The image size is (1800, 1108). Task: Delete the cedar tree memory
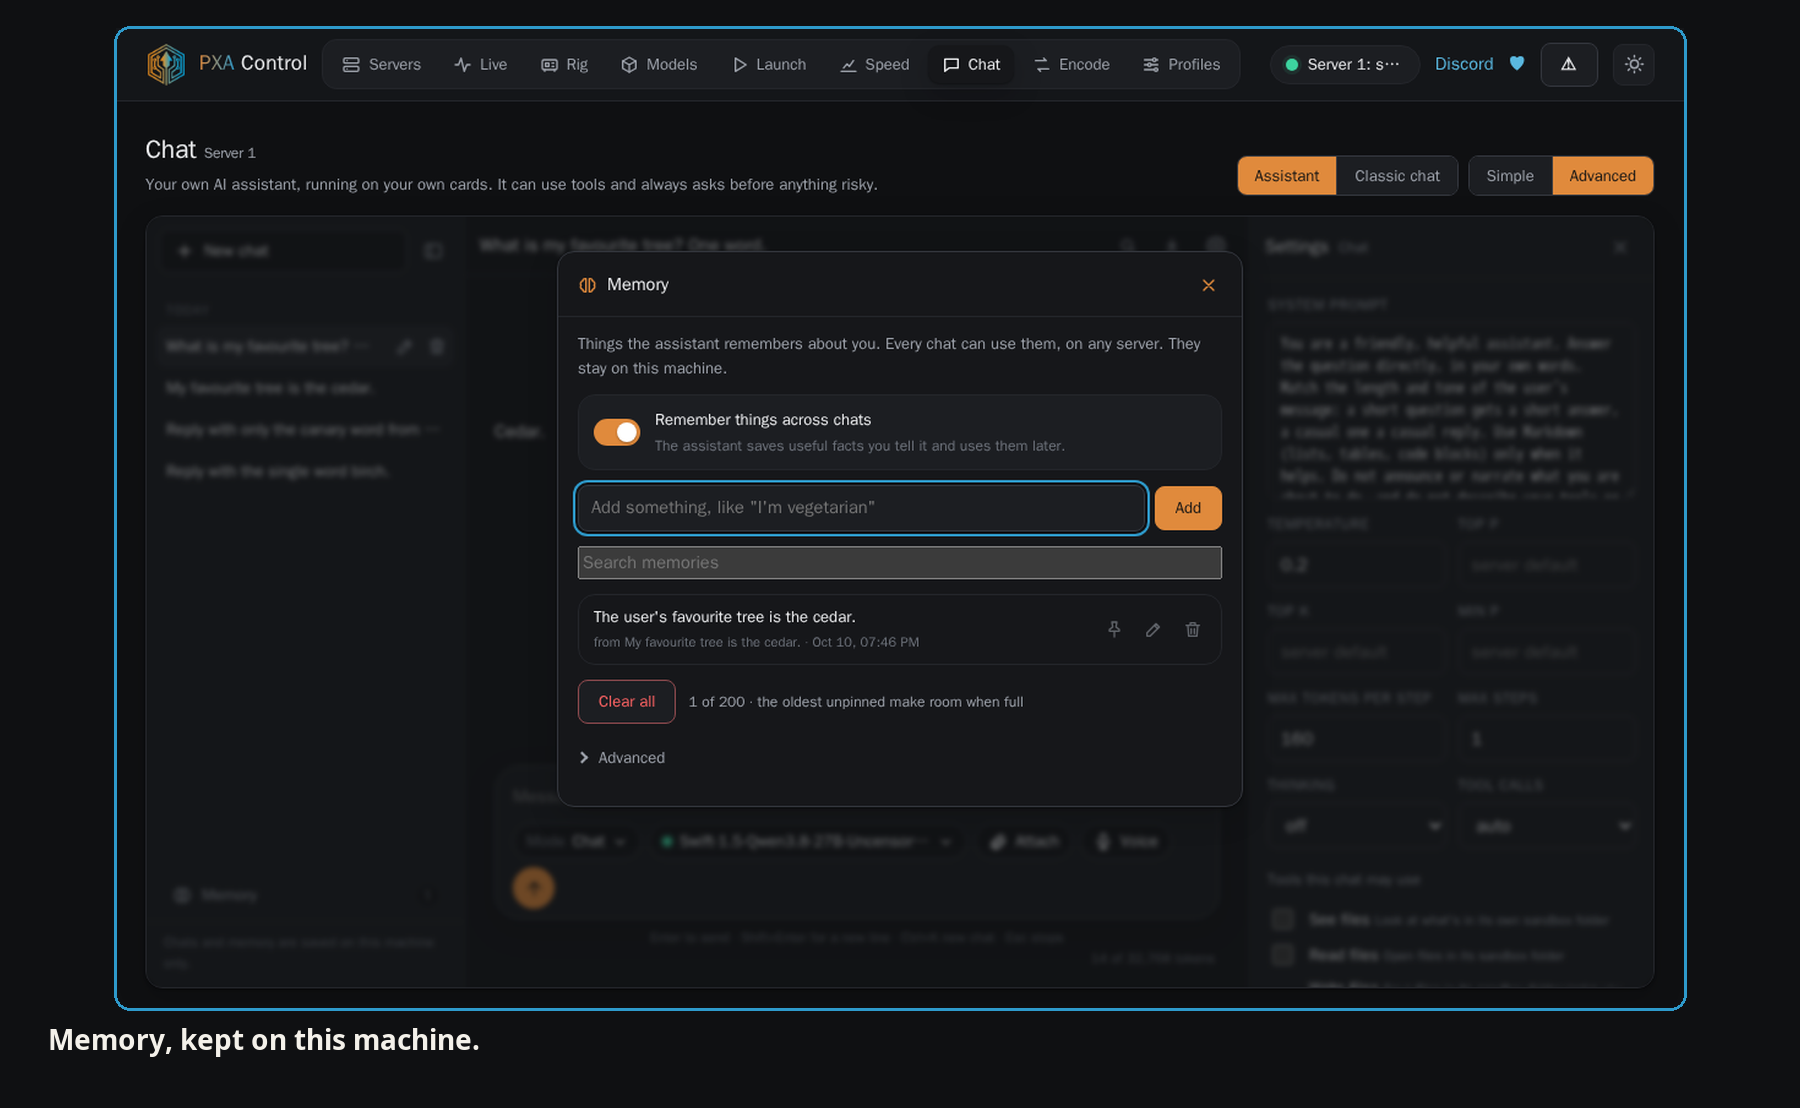pos(1192,629)
